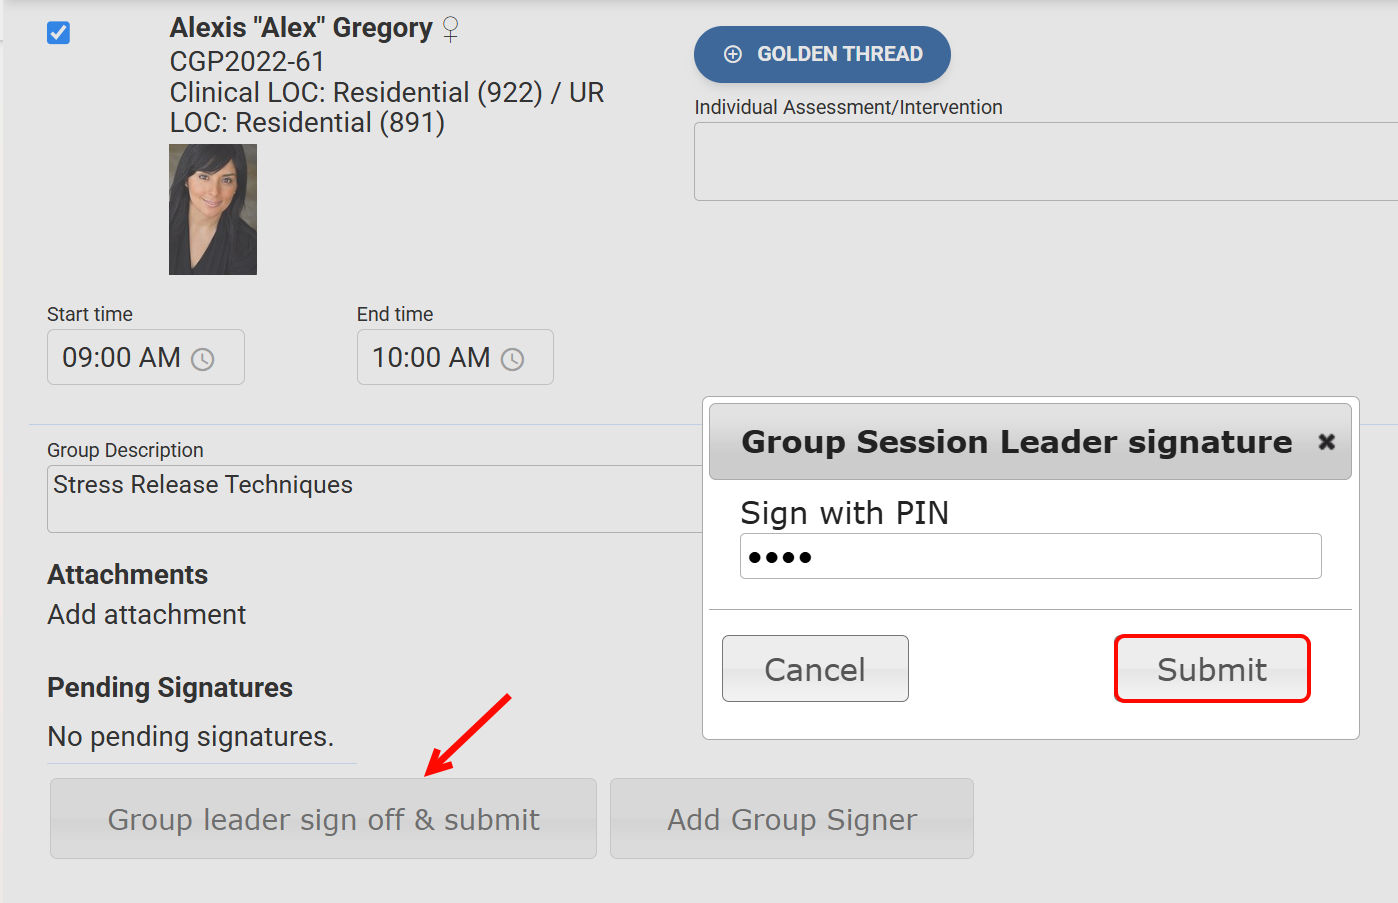The height and width of the screenshot is (903, 1398).
Task: Click the Group Session Leader signature title bar
Action: [1016, 441]
